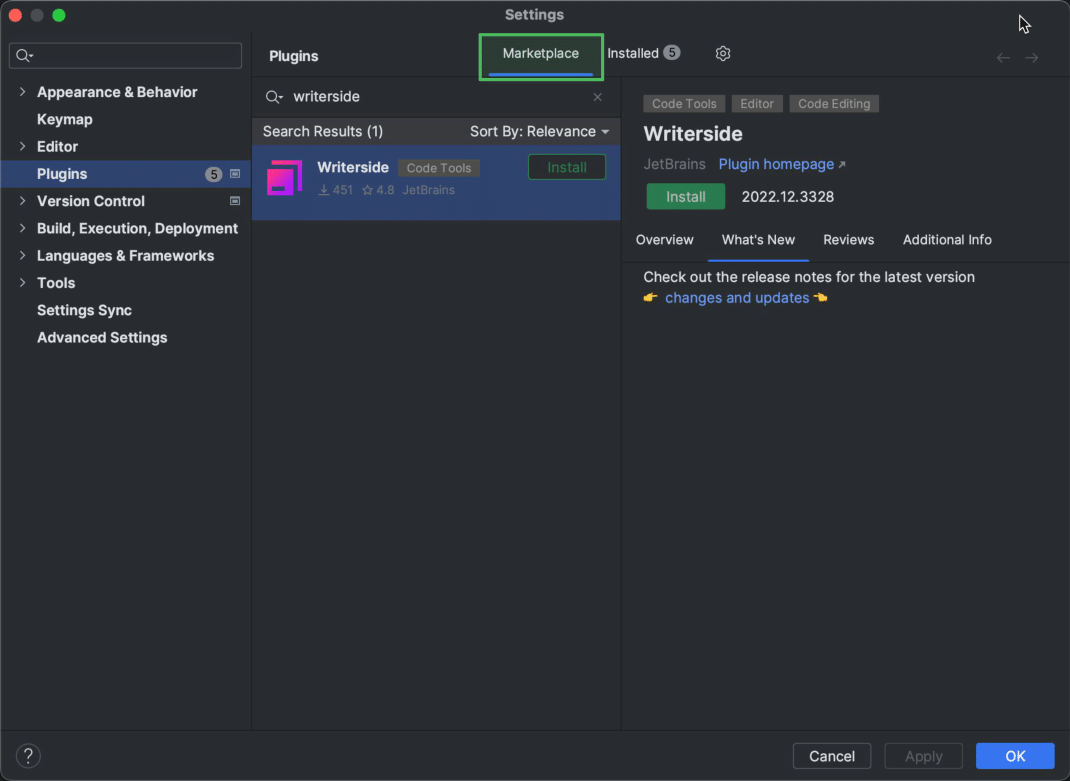Viewport: 1070px width, 781px height.
Task: Click the Writerside plugin logo
Action: [x=285, y=177]
